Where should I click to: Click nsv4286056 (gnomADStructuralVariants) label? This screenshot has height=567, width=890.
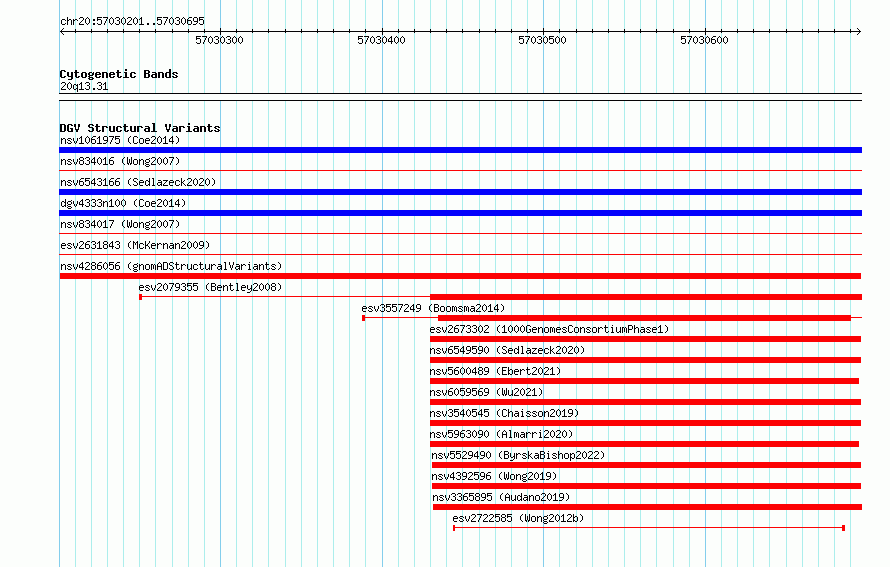(x=171, y=266)
